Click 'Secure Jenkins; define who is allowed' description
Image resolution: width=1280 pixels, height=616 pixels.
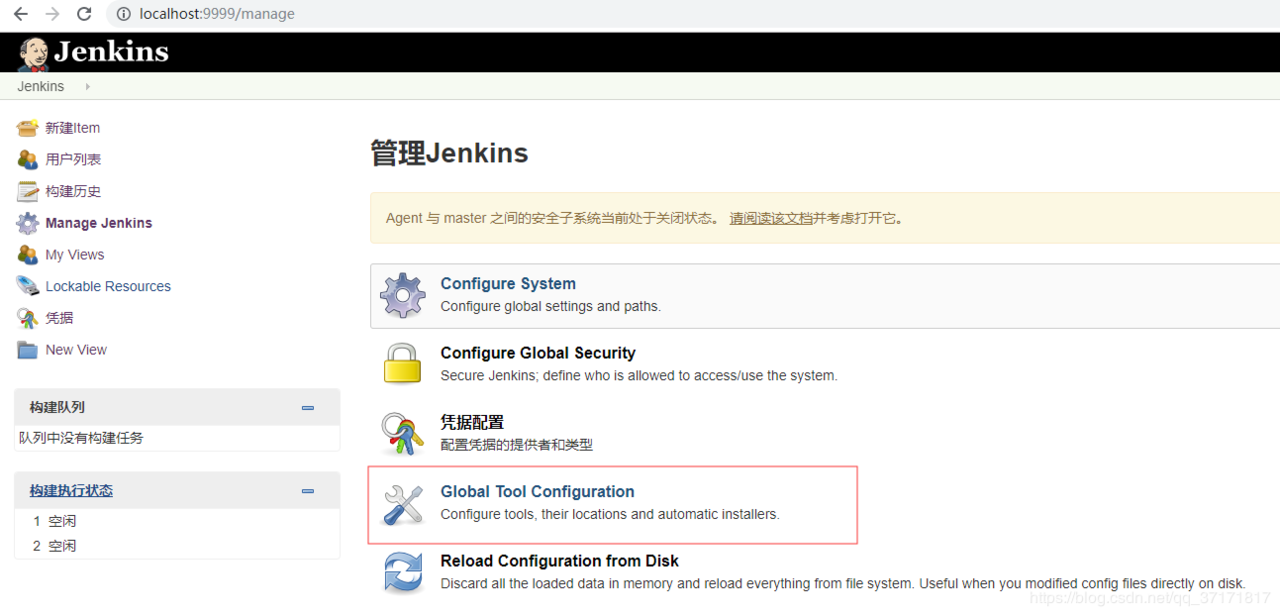click(639, 376)
